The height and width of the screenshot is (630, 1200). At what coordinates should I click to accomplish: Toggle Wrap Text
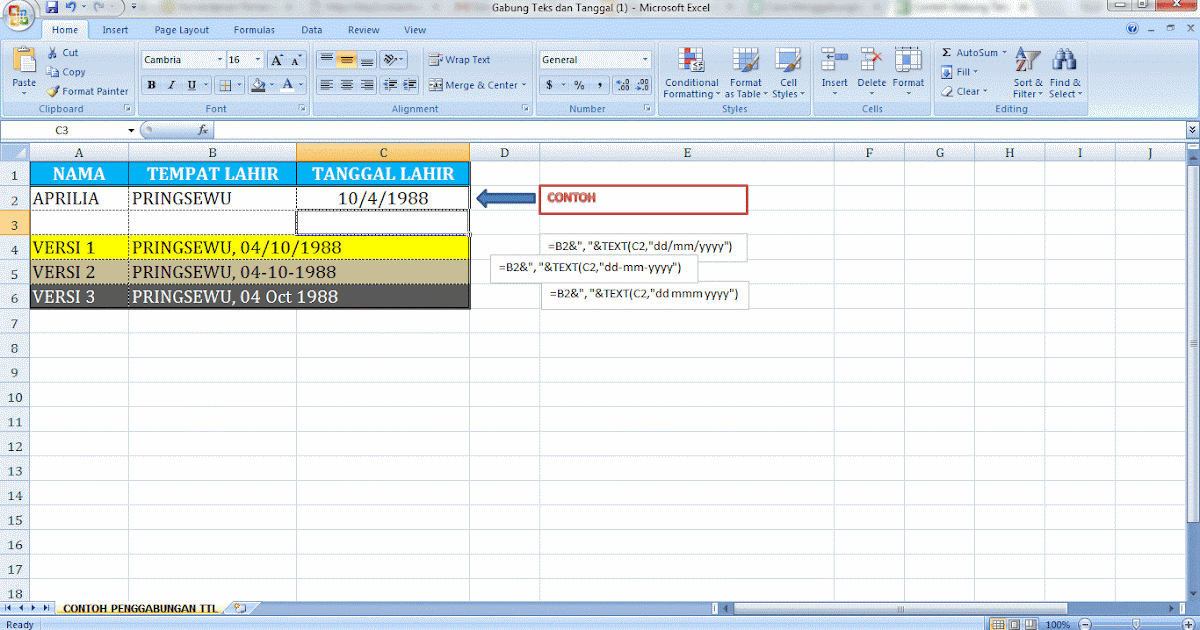click(460, 60)
